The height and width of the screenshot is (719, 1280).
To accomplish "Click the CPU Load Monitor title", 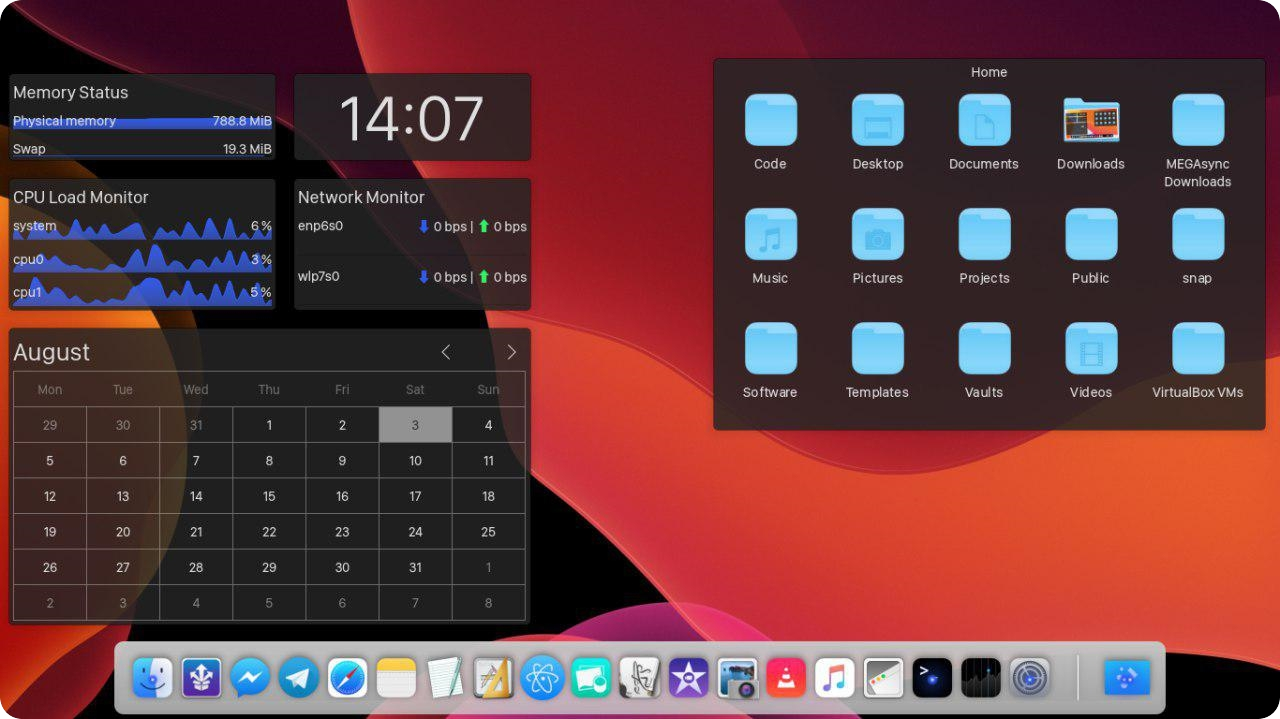I will (81, 197).
